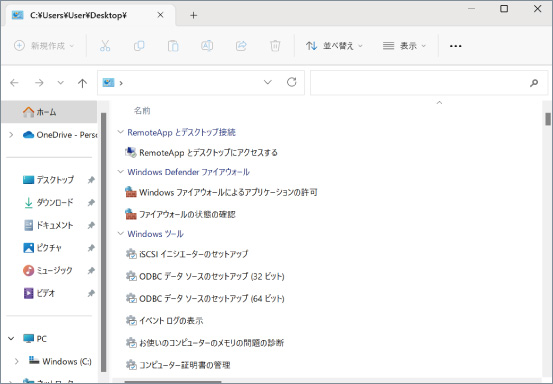Click the iSCSI イニシエーター item icon
Viewport: 553px width, 384px height.
(131, 254)
